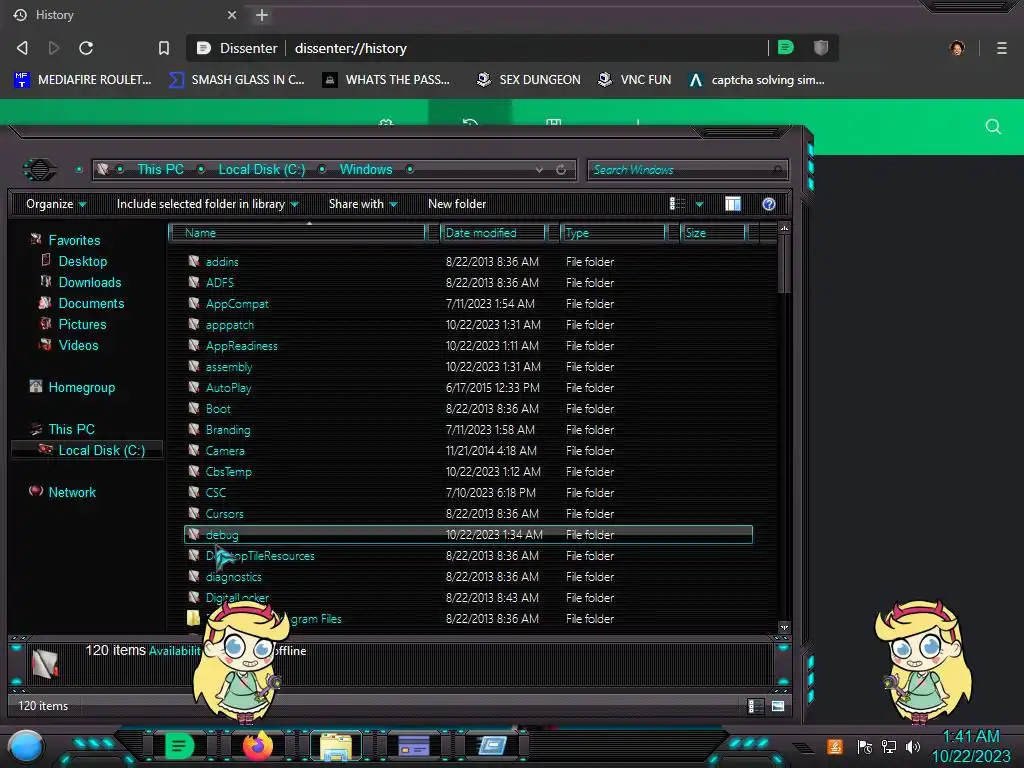Click the volume speaker tray icon
The height and width of the screenshot is (768, 1024).
pos(912,746)
